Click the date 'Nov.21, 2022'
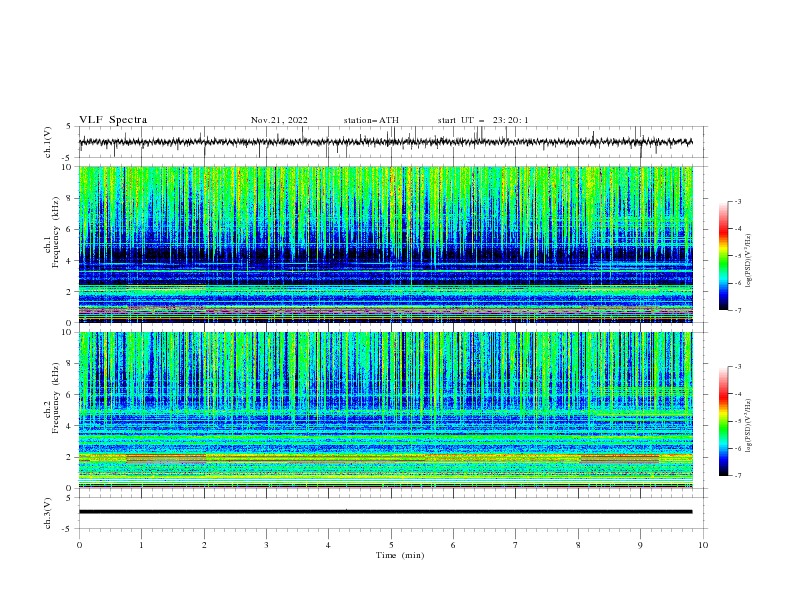The width and height of the screenshot is (792, 612). [279, 120]
